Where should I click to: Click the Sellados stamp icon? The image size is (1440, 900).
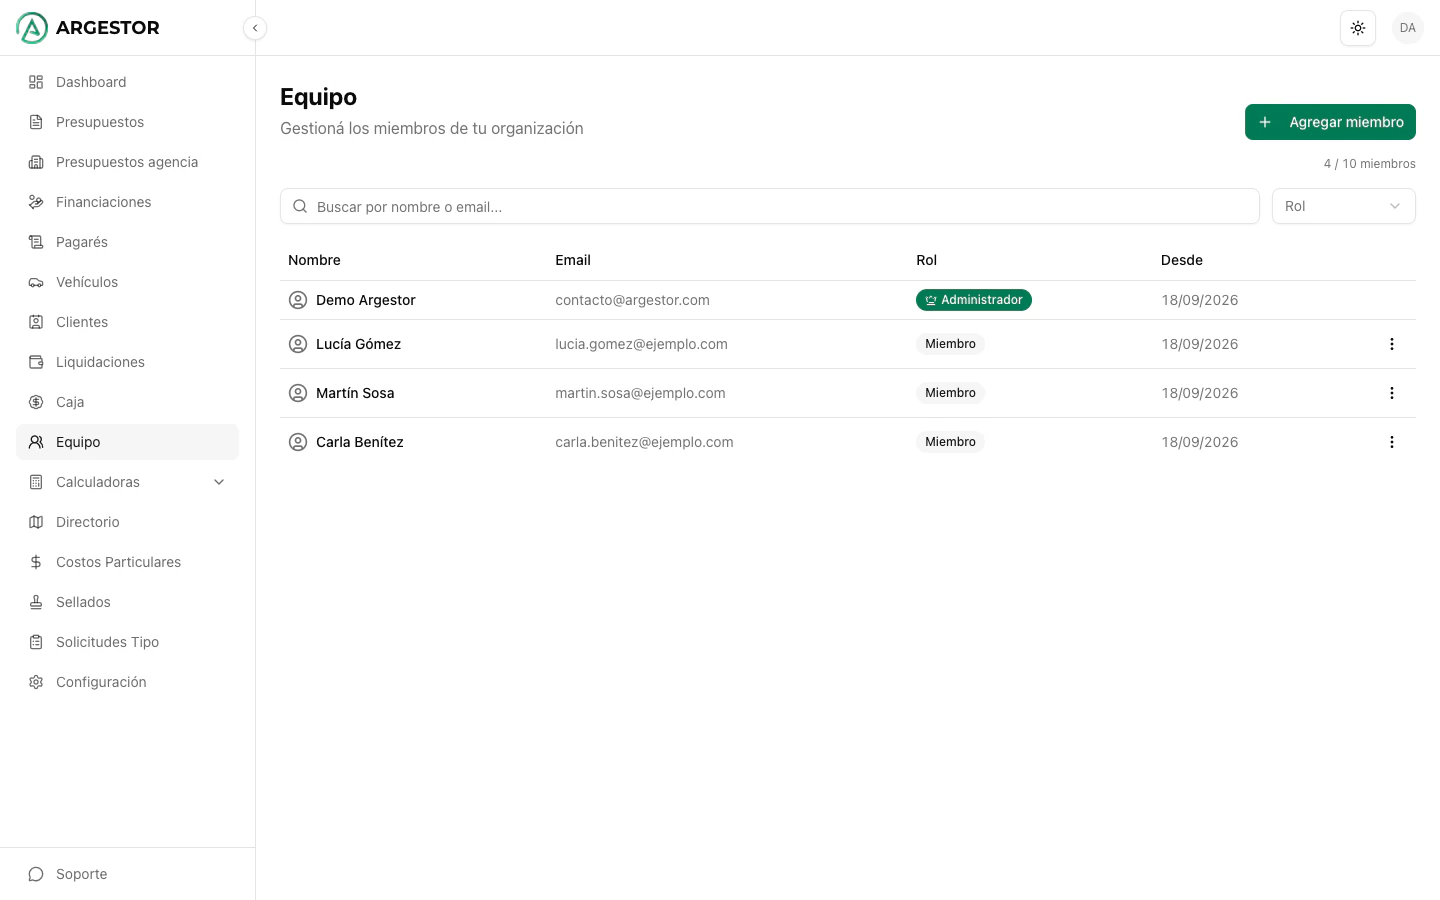[x=36, y=602]
